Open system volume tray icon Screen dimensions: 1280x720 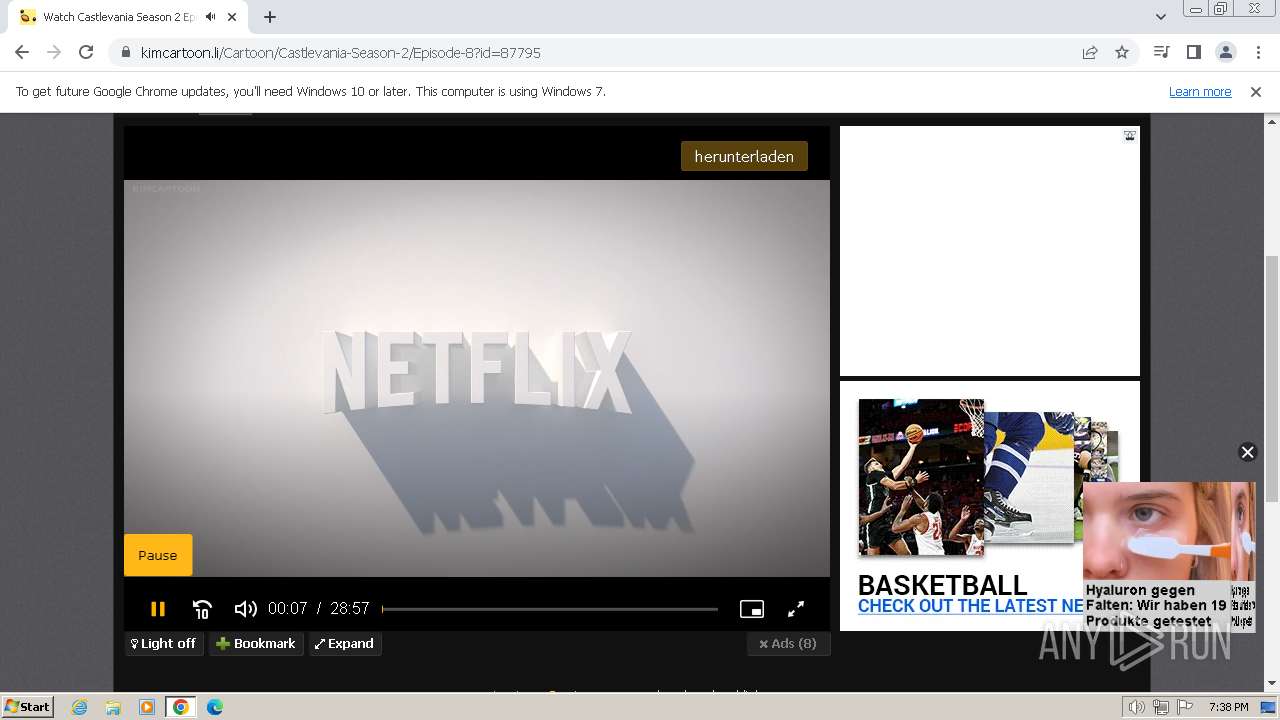(1136, 707)
